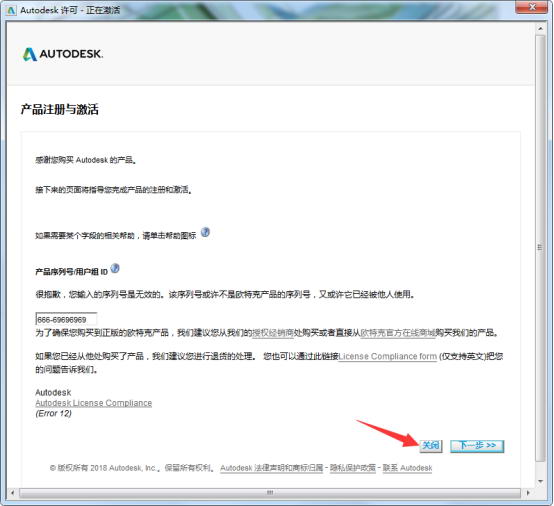Click the help icon beside the help text
This screenshot has height=506, width=554.
click(x=205, y=233)
